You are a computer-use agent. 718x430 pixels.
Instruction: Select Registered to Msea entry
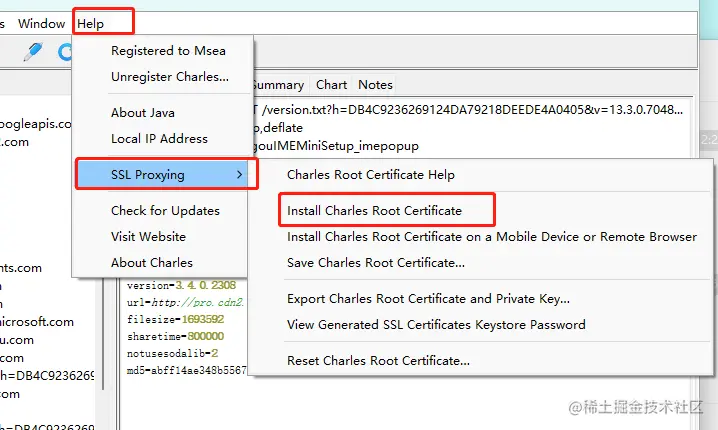[169, 50]
